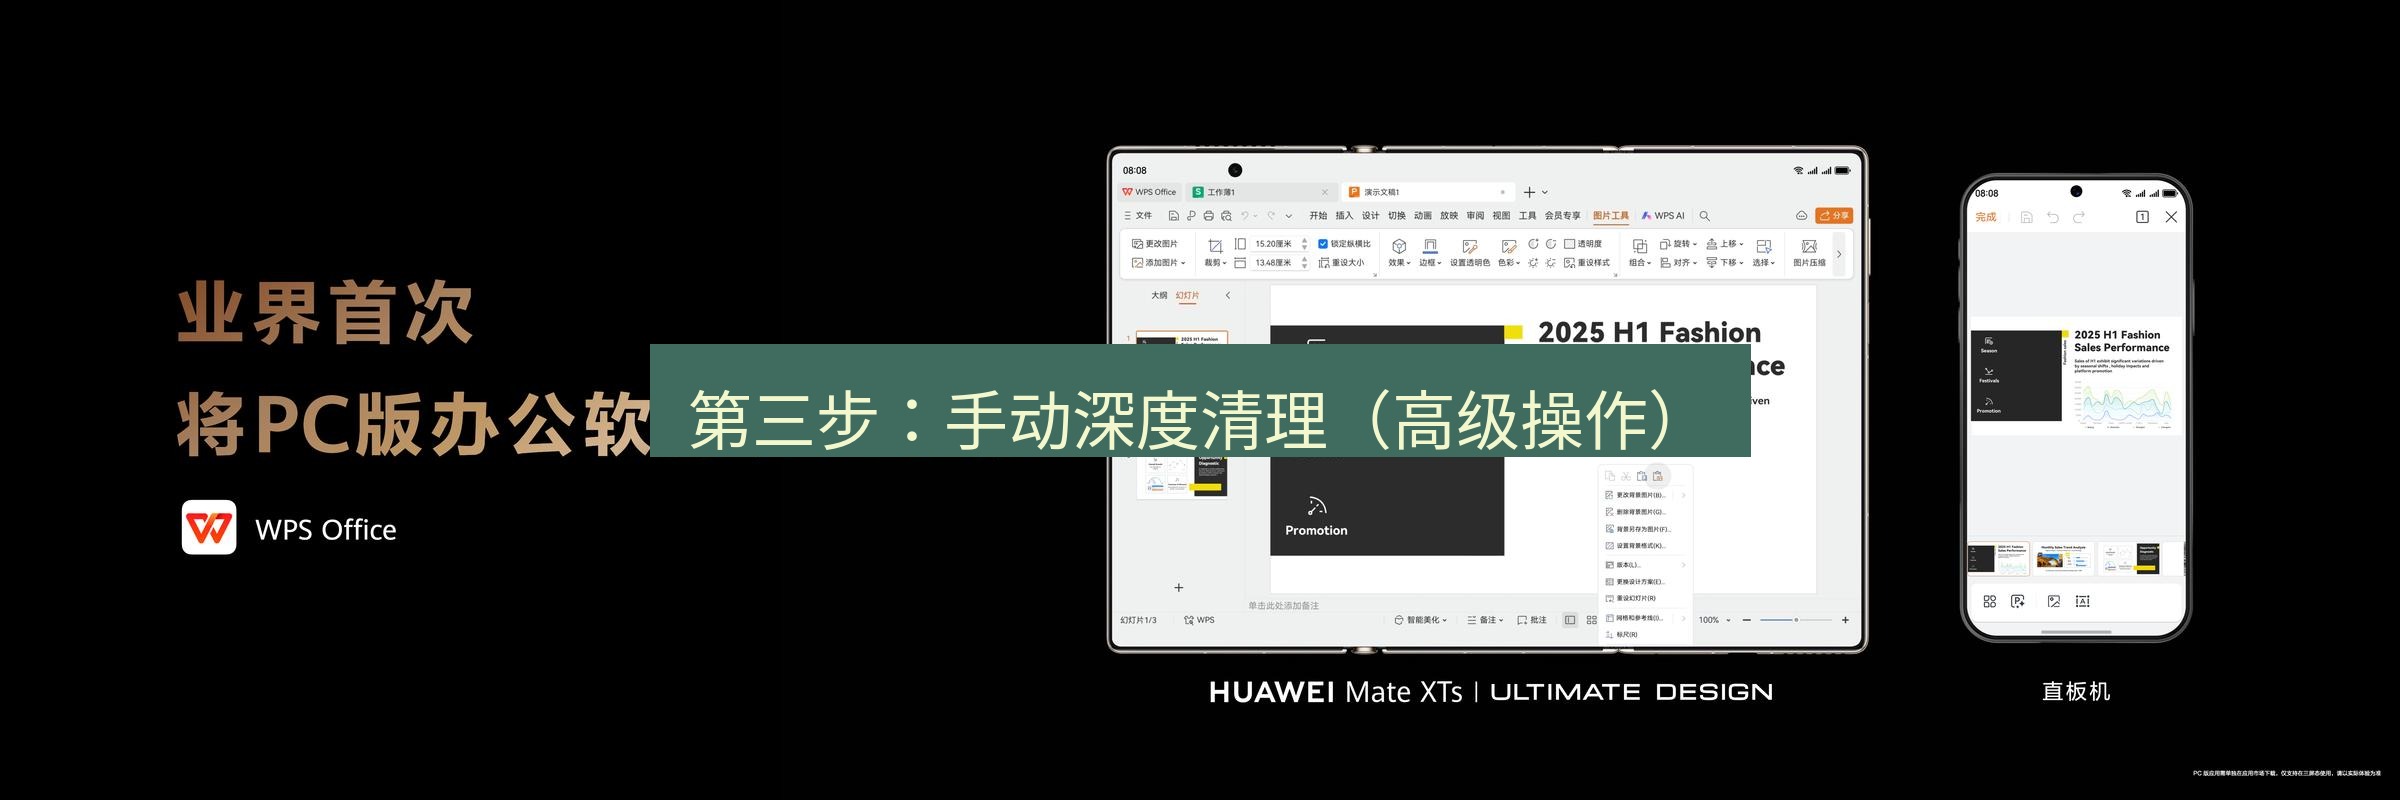Click the Border (边框) icon
Viewport: 2400px width, 800px height.
[1430, 246]
